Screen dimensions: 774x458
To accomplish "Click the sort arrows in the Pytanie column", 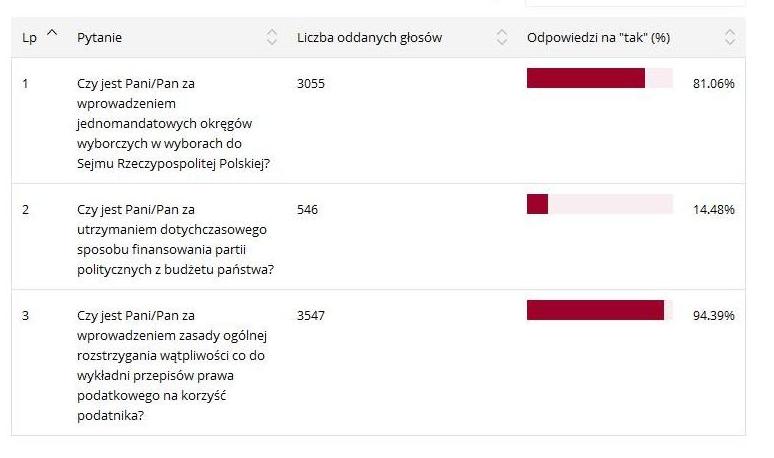I will (272, 38).
